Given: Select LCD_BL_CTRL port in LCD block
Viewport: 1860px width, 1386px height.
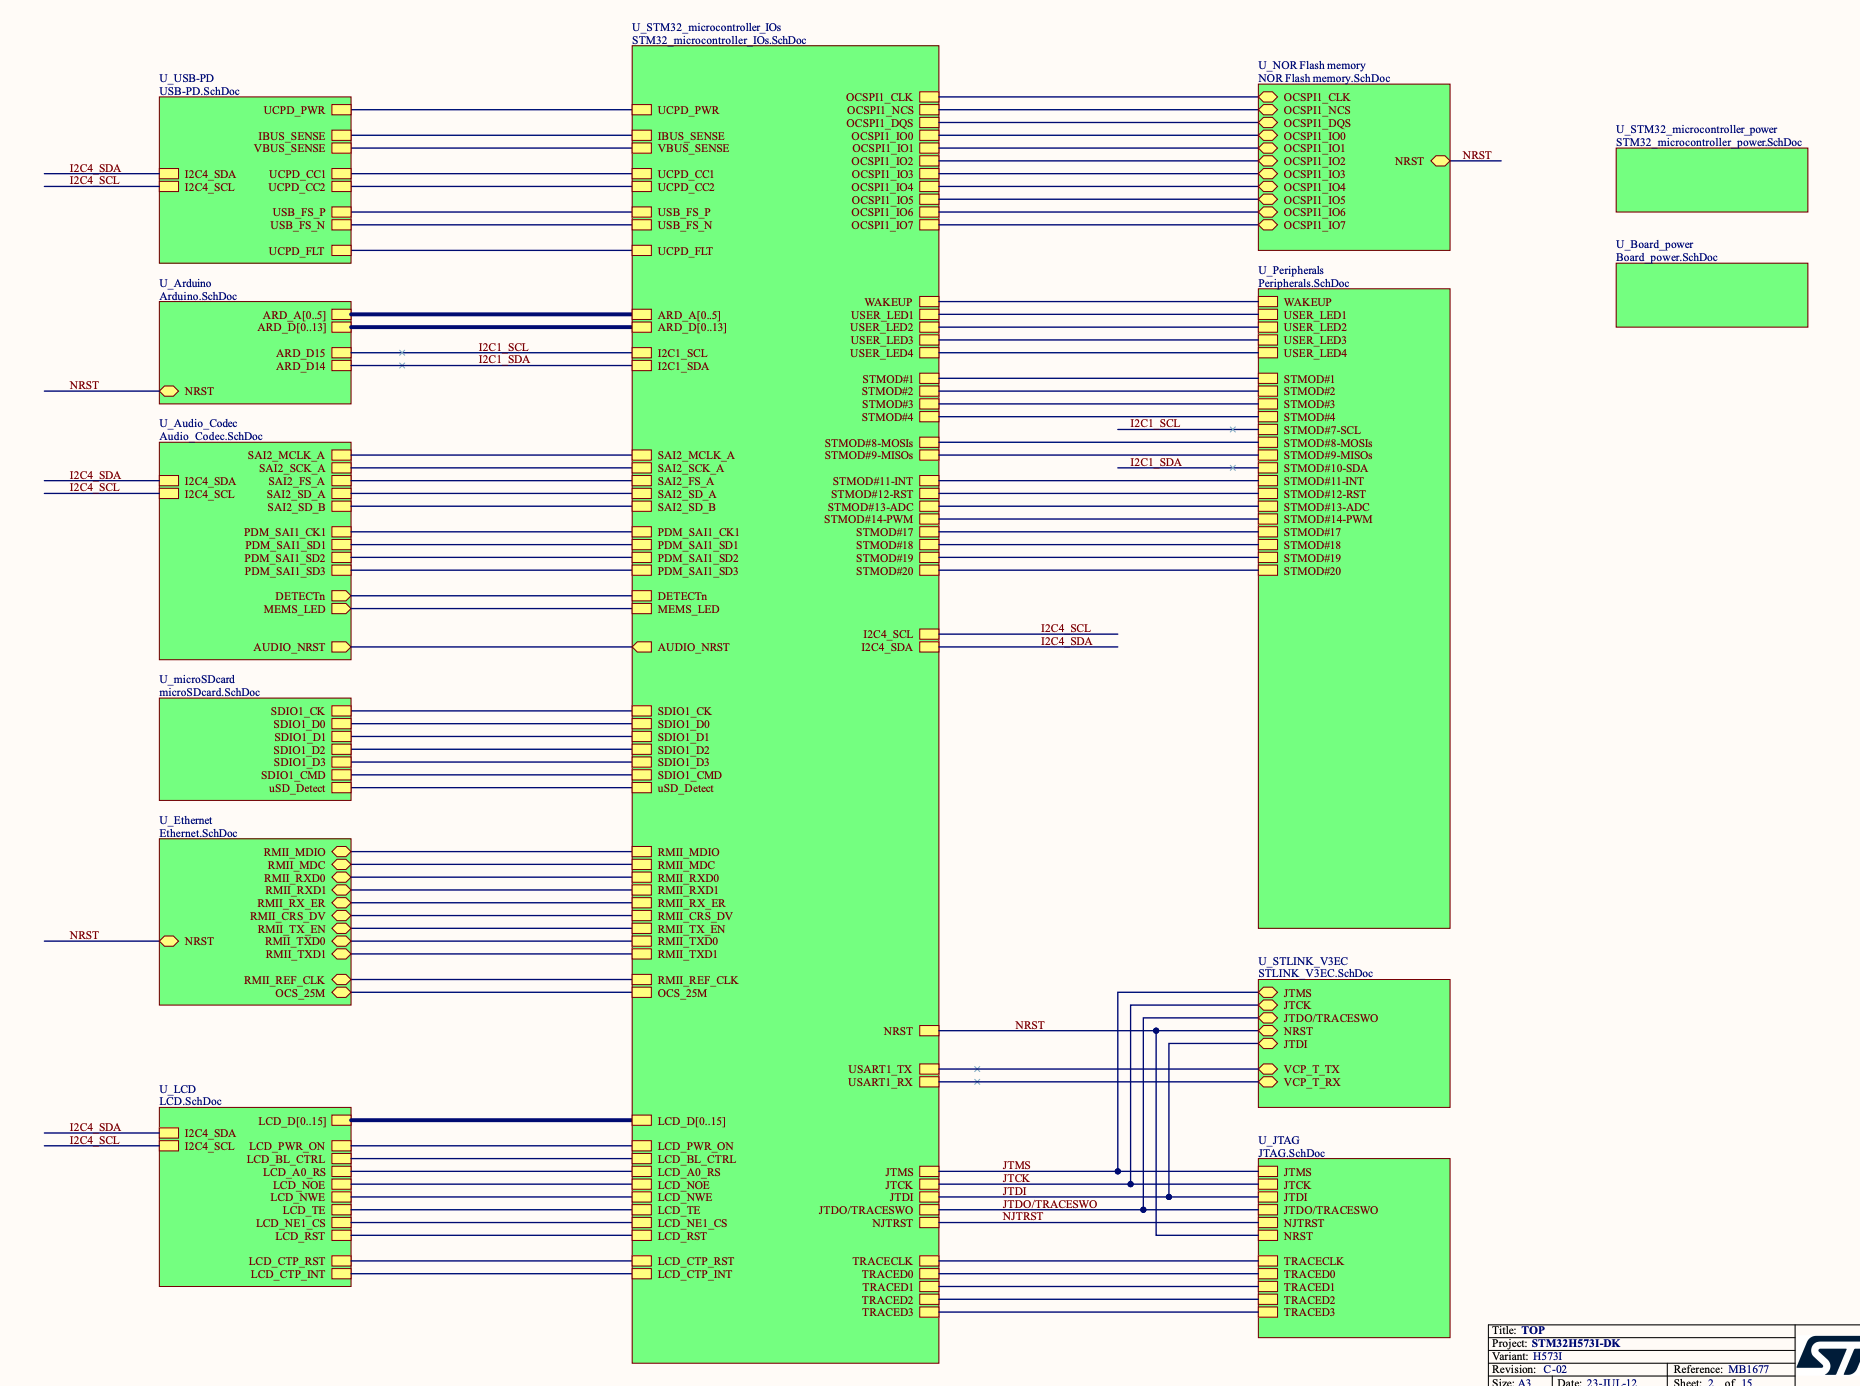Looking at the screenshot, I should click(341, 1159).
